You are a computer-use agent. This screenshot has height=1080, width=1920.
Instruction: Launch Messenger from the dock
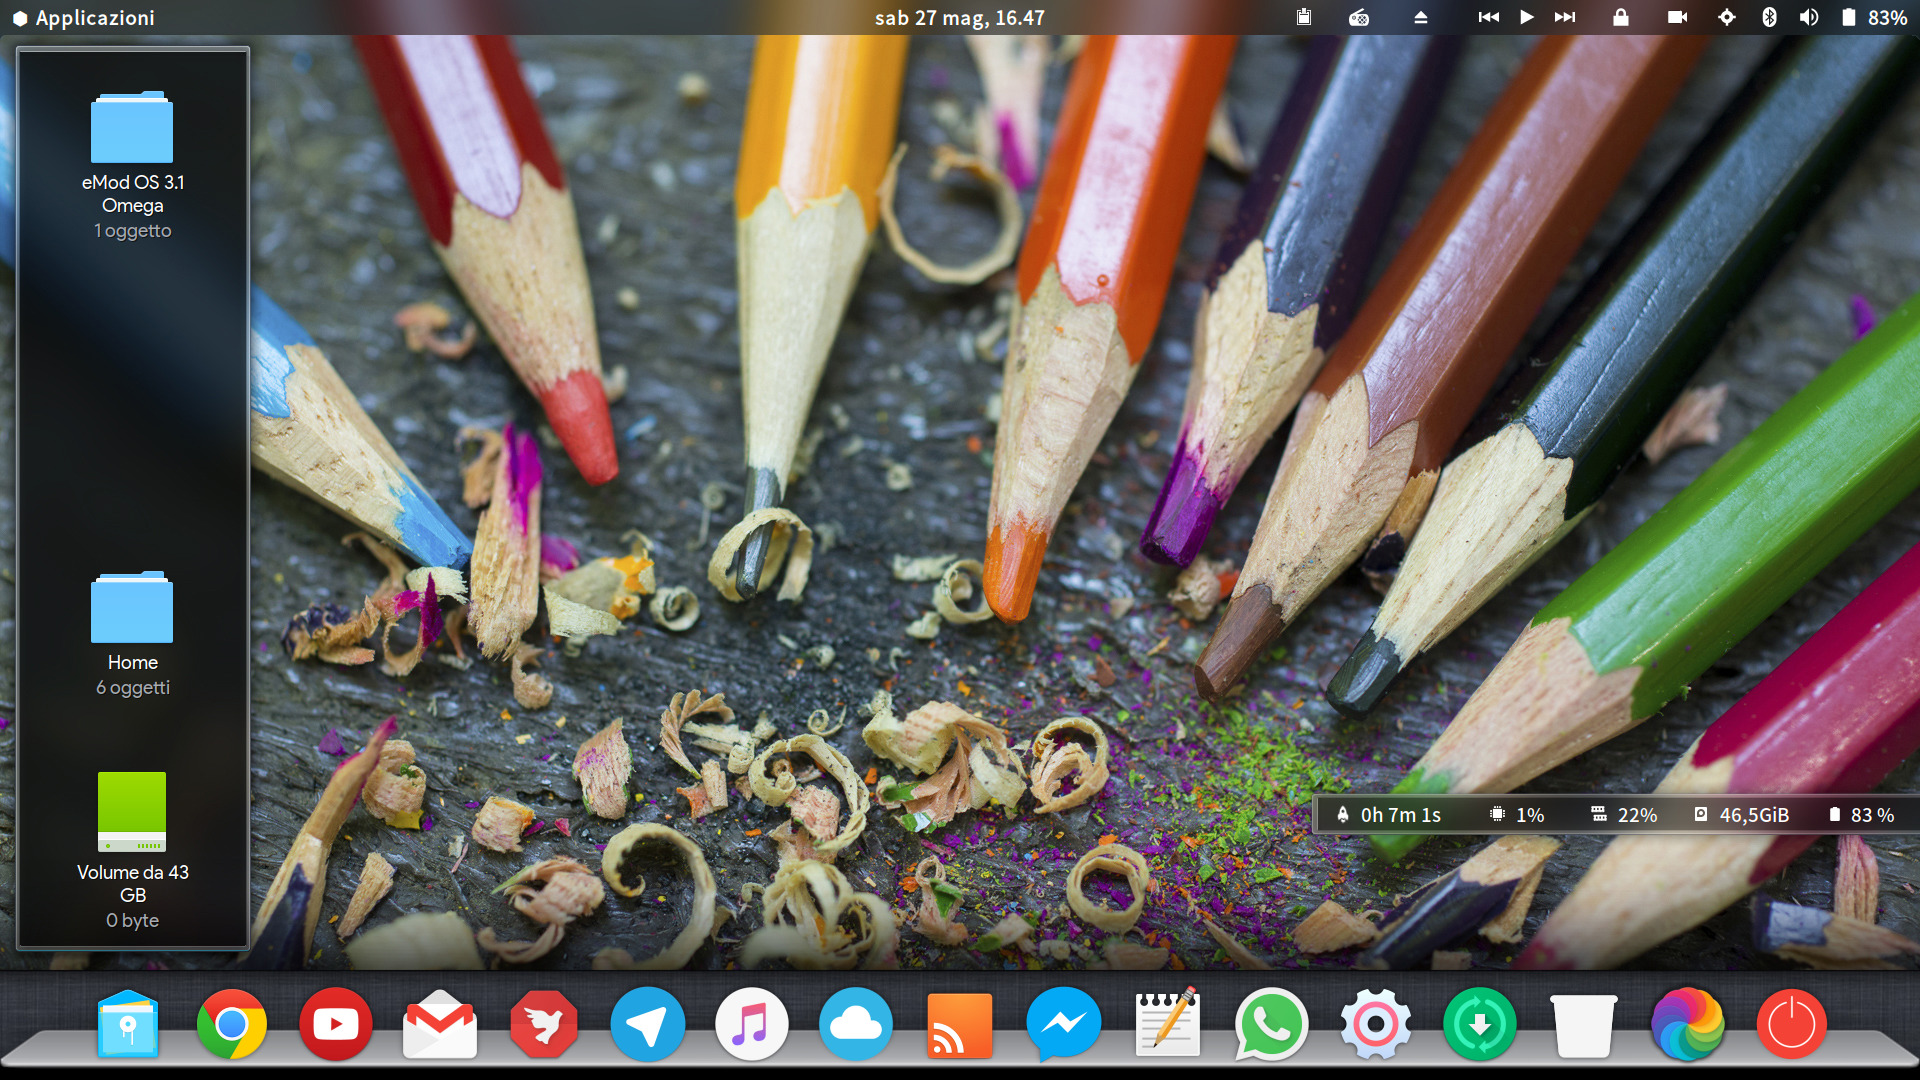(1064, 1024)
